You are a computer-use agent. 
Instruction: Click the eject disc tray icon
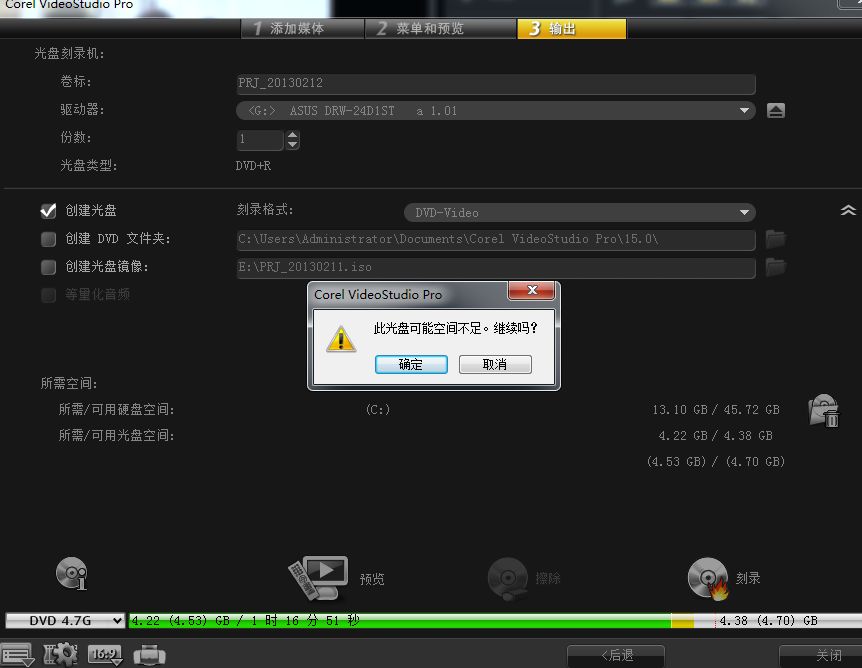[776, 111]
